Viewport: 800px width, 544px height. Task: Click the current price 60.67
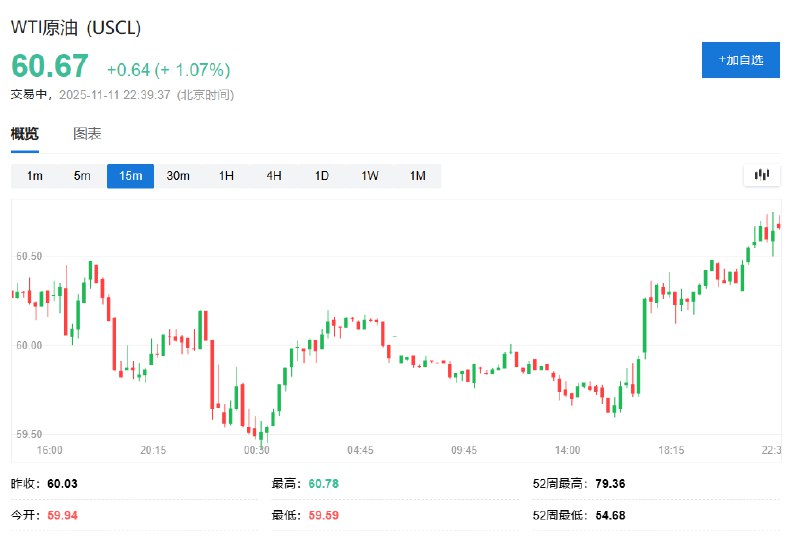click(x=49, y=66)
